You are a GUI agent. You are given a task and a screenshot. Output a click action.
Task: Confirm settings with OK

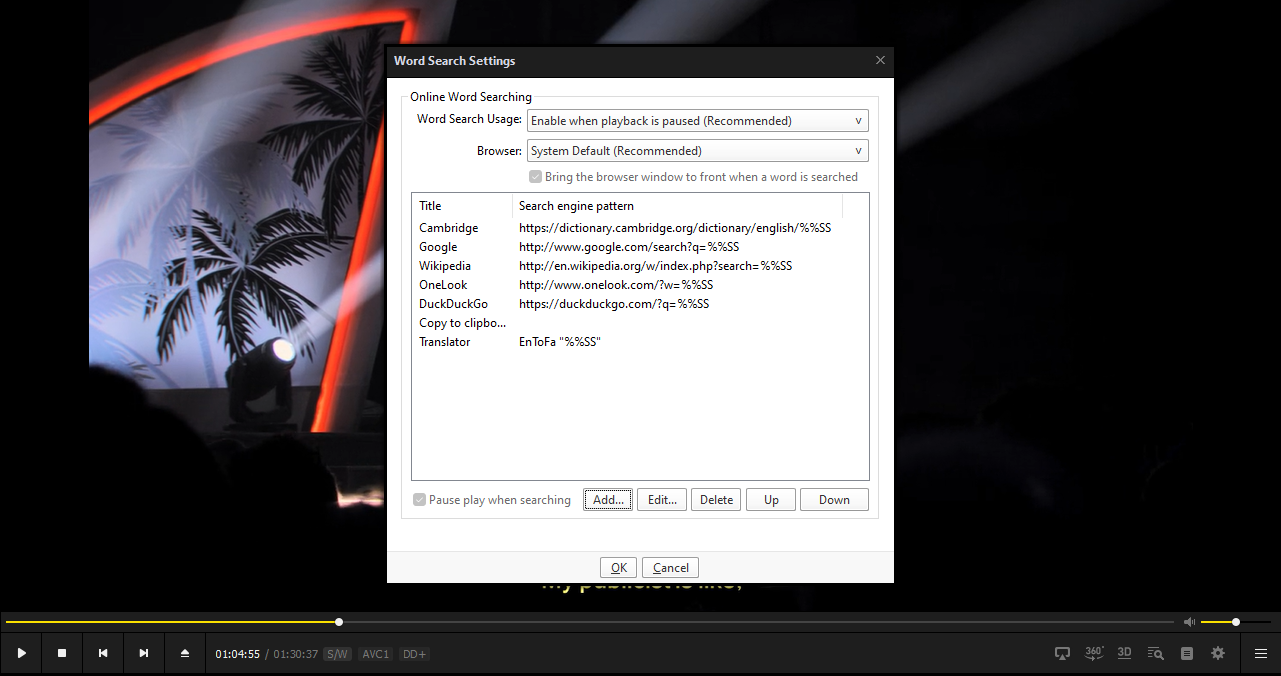pyautogui.click(x=619, y=568)
